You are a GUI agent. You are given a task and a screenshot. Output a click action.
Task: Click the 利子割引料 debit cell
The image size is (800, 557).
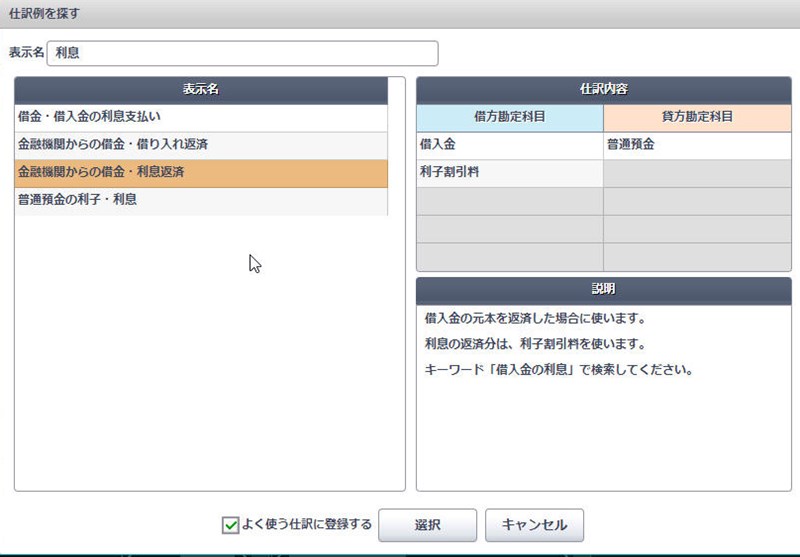tap(510, 173)
